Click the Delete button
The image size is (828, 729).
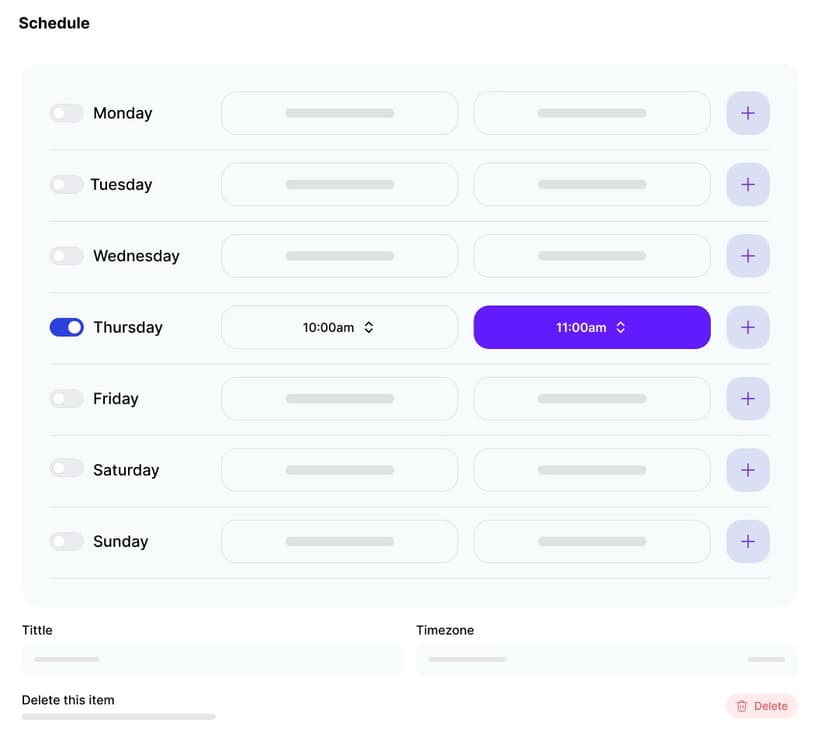[x=761, y=706]
